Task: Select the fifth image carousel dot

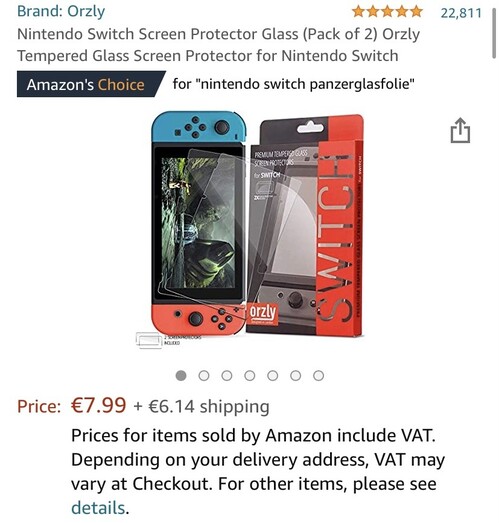Action: [x=273, y=376]
